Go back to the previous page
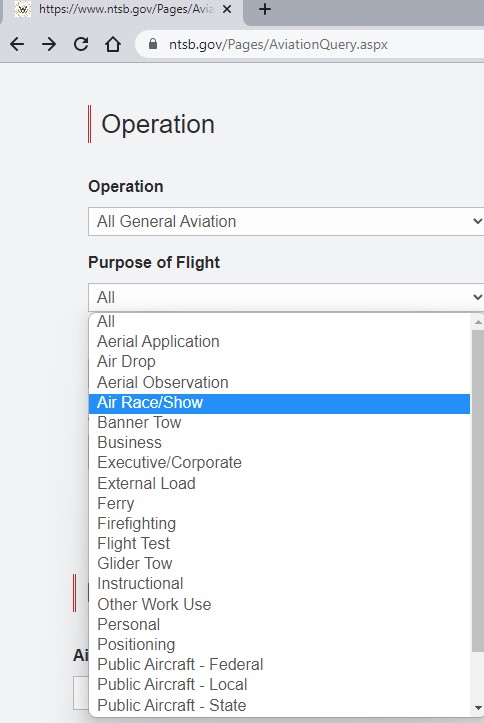The image size is (484, 723). pyautogui.click(x=17, y=44)
